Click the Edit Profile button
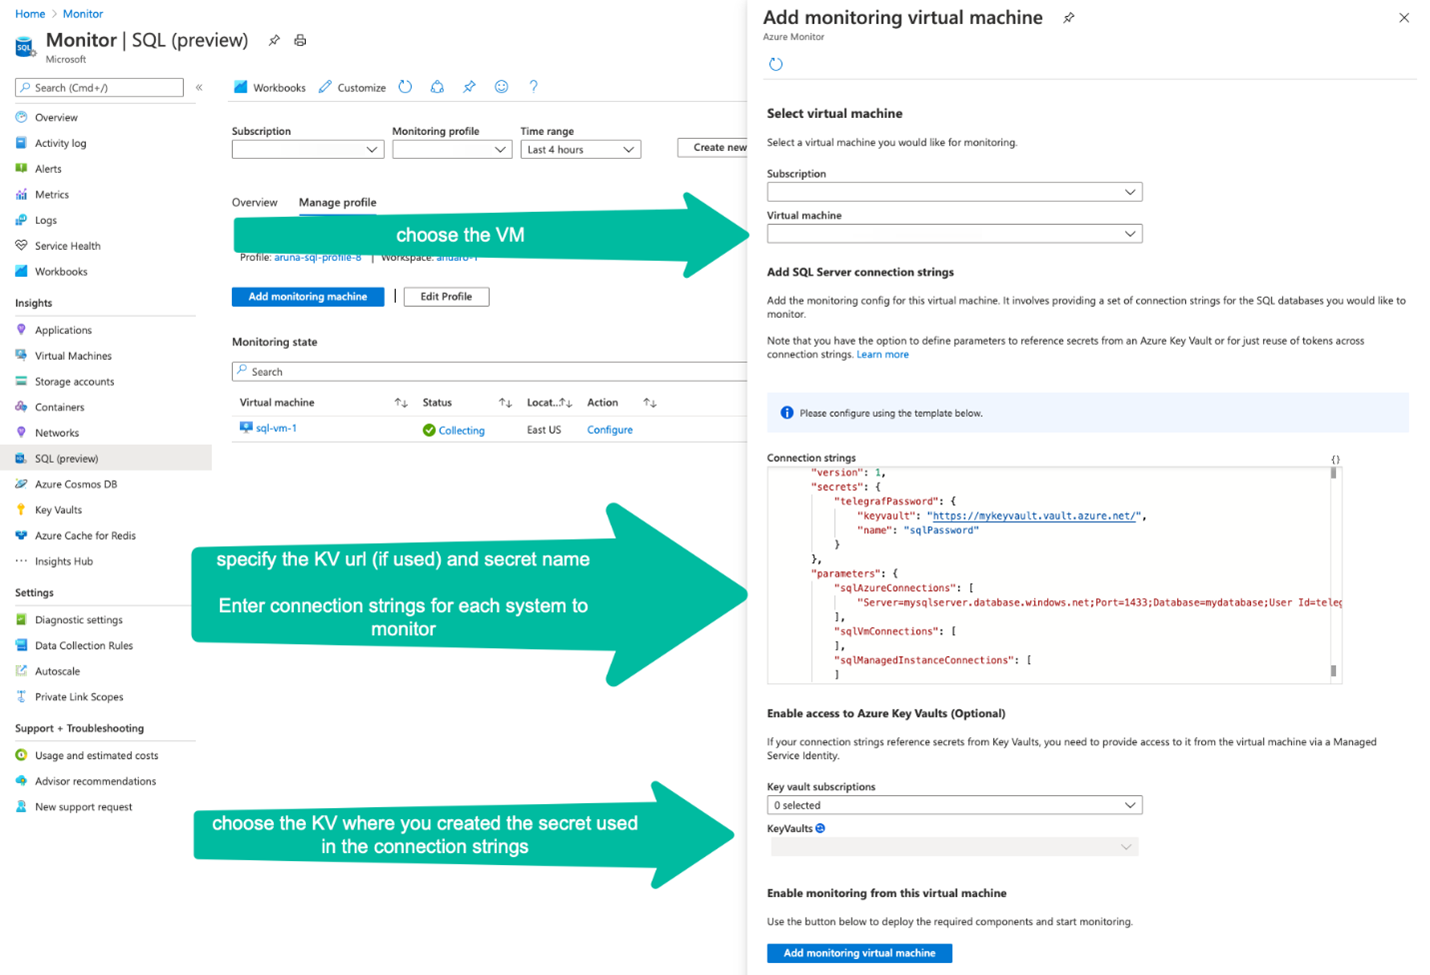 pyautogui.click(x=446, y=297)
